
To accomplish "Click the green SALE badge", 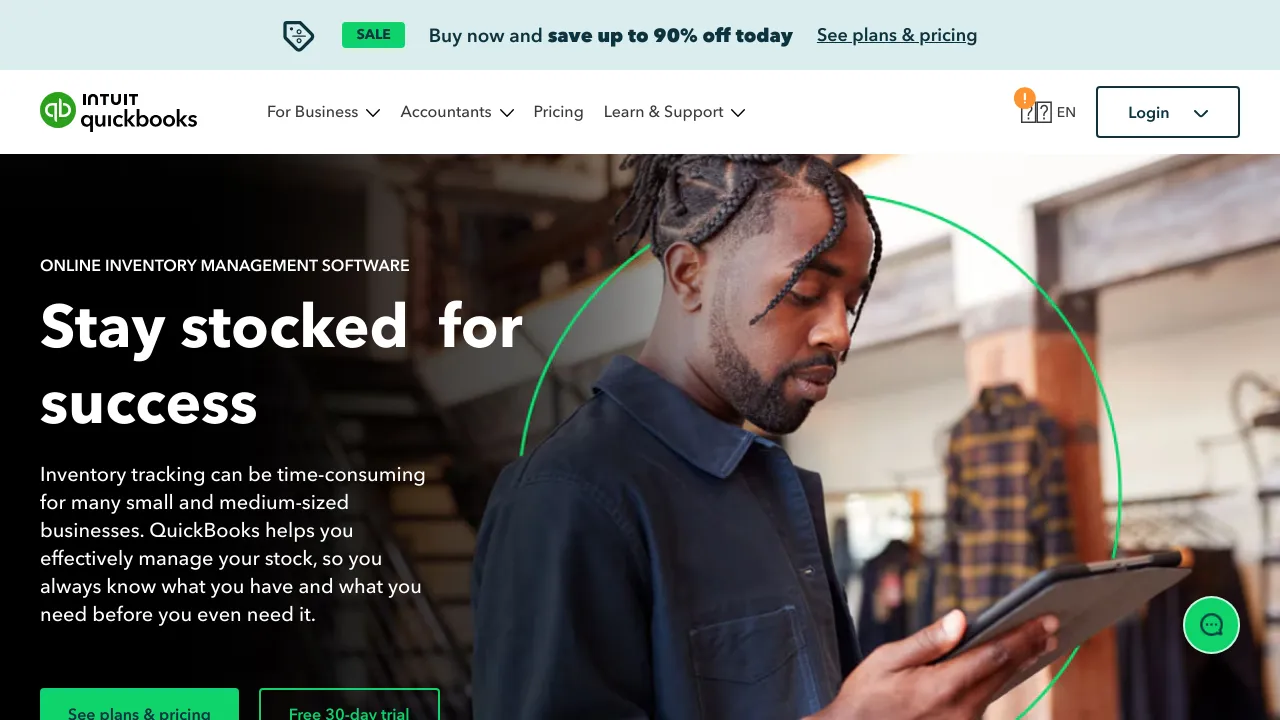I will click(373, 35).
